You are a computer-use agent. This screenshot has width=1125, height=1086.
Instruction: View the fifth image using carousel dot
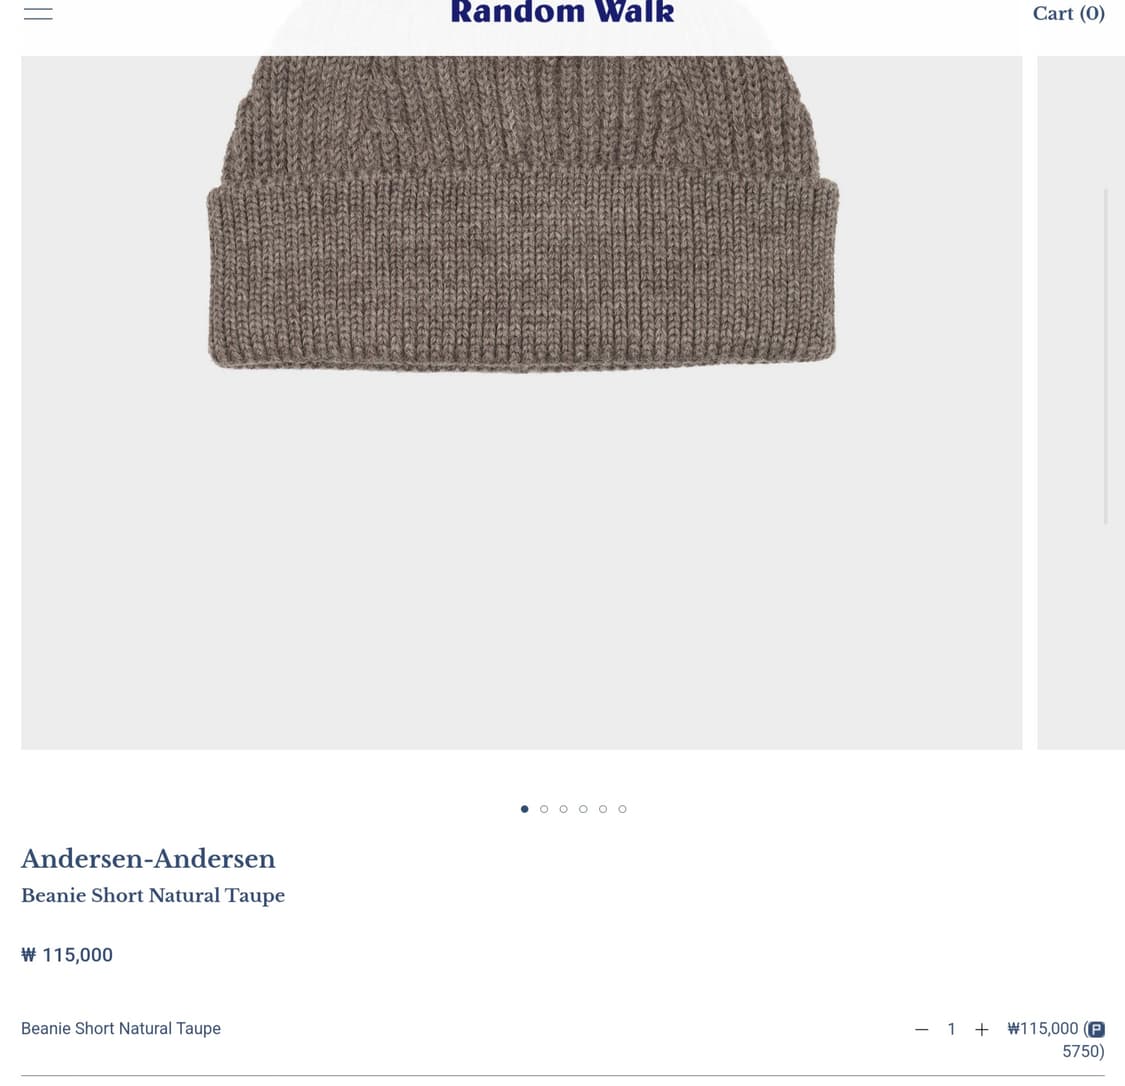(603, 809)
